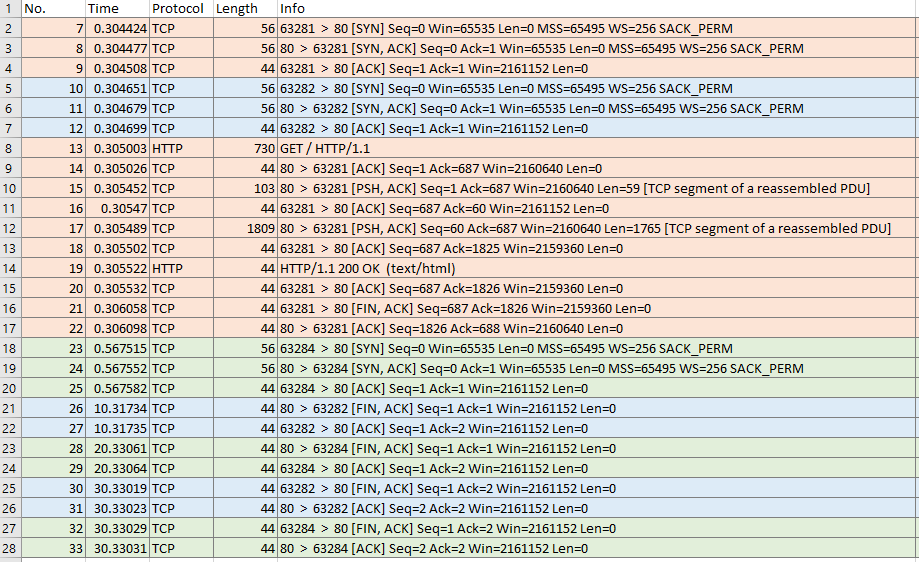The image size is (919, 562).
Task: Click the 'Seq=687 Ack=60' info cell
Action: [x=598, y=209]
